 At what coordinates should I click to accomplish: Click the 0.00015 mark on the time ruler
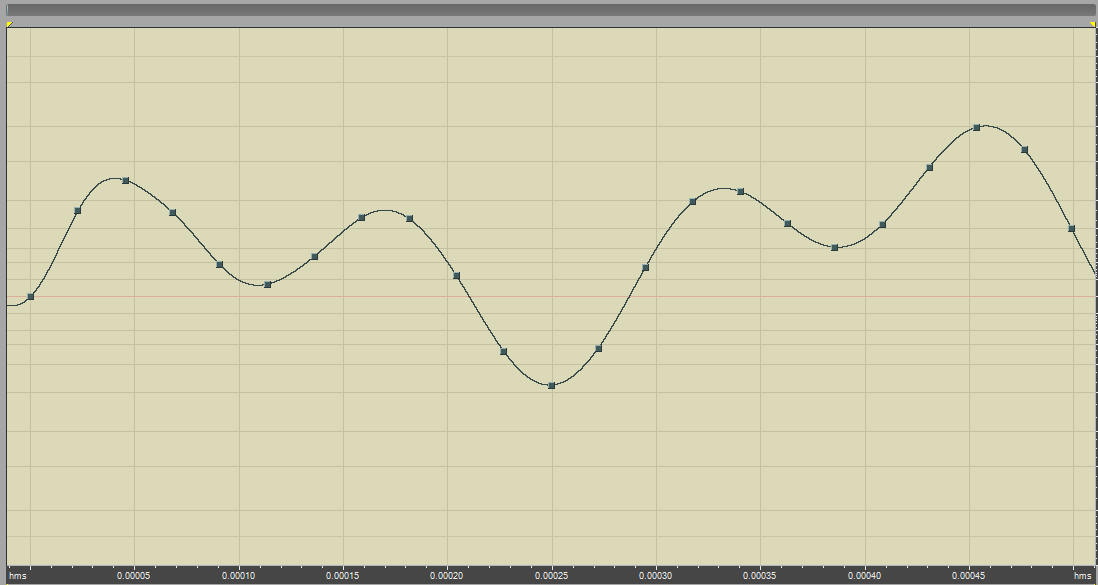tap(343, 576)
